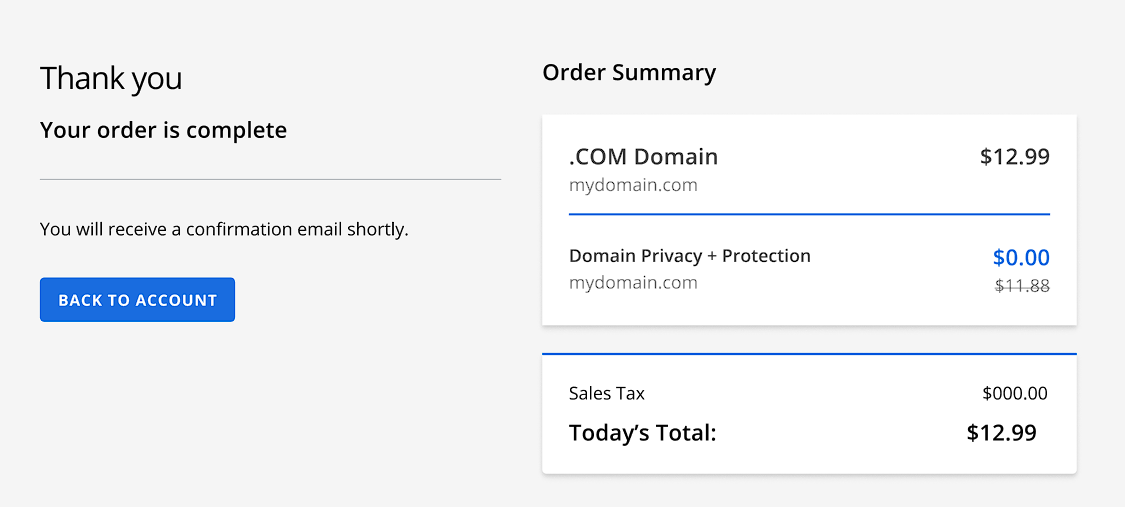Viewport: 1125px width, 507px height.
Task: Click mydomain.com under Domain Privacy + Protection
Action: coord(633,282)
